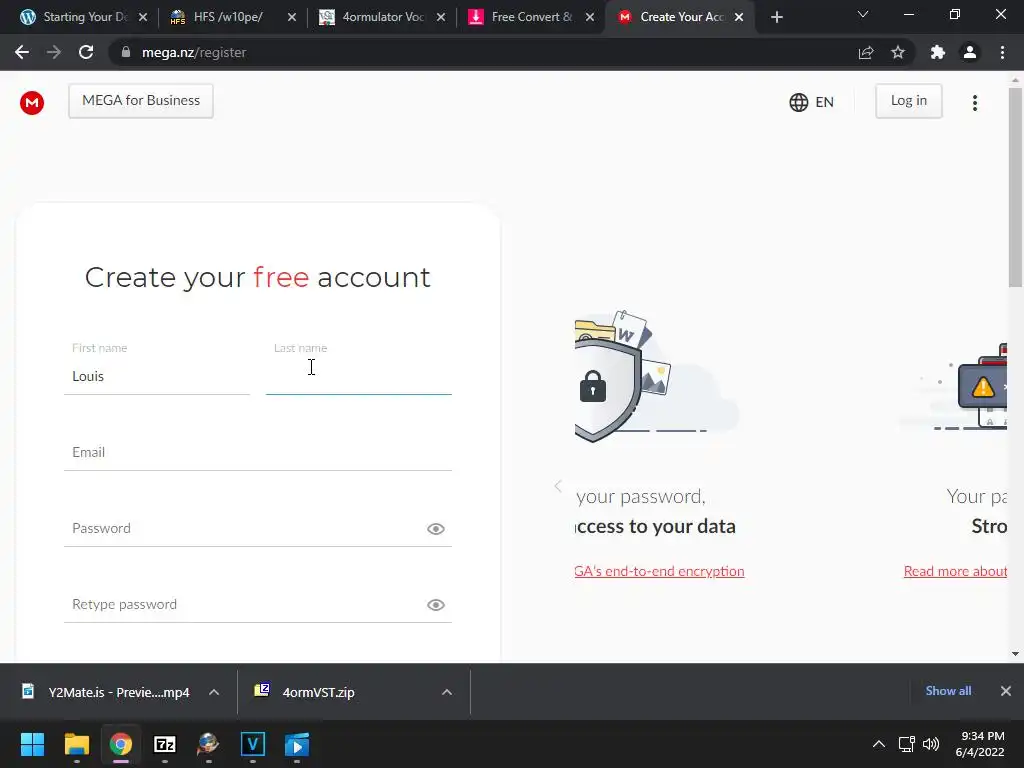Open the end-to-end encryption link
The image size is (1024, 768).
660,571
